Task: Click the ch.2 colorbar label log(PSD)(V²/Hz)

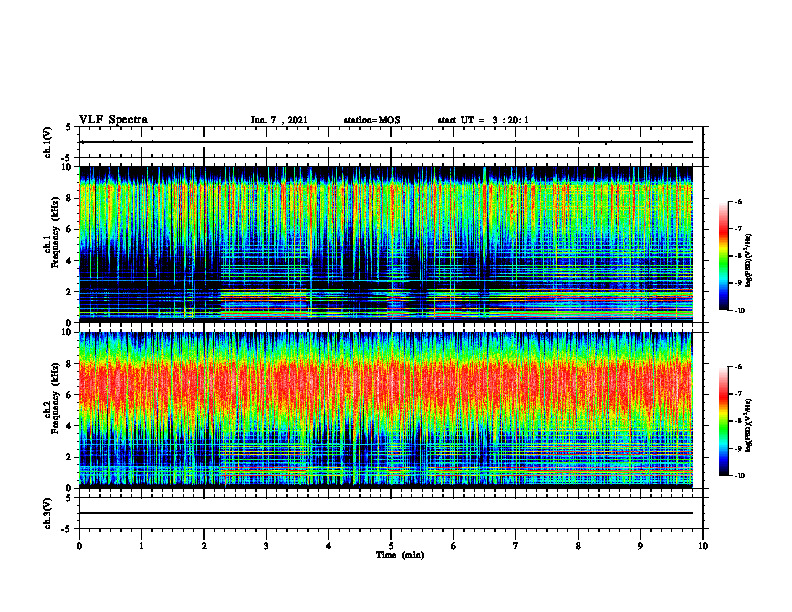Action: [x=749, y=426]
